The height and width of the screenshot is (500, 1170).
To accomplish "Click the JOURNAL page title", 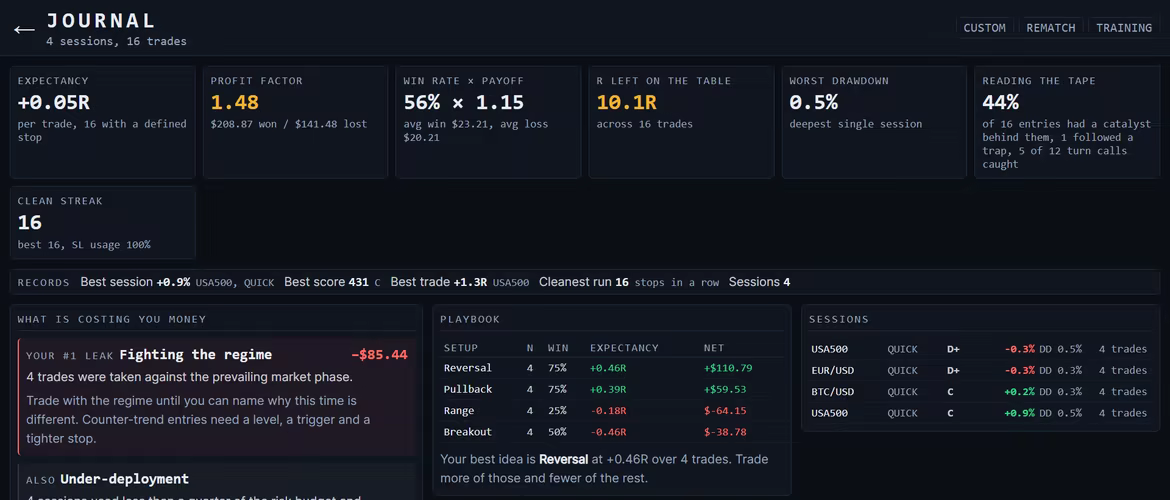I will coord(101,20).
